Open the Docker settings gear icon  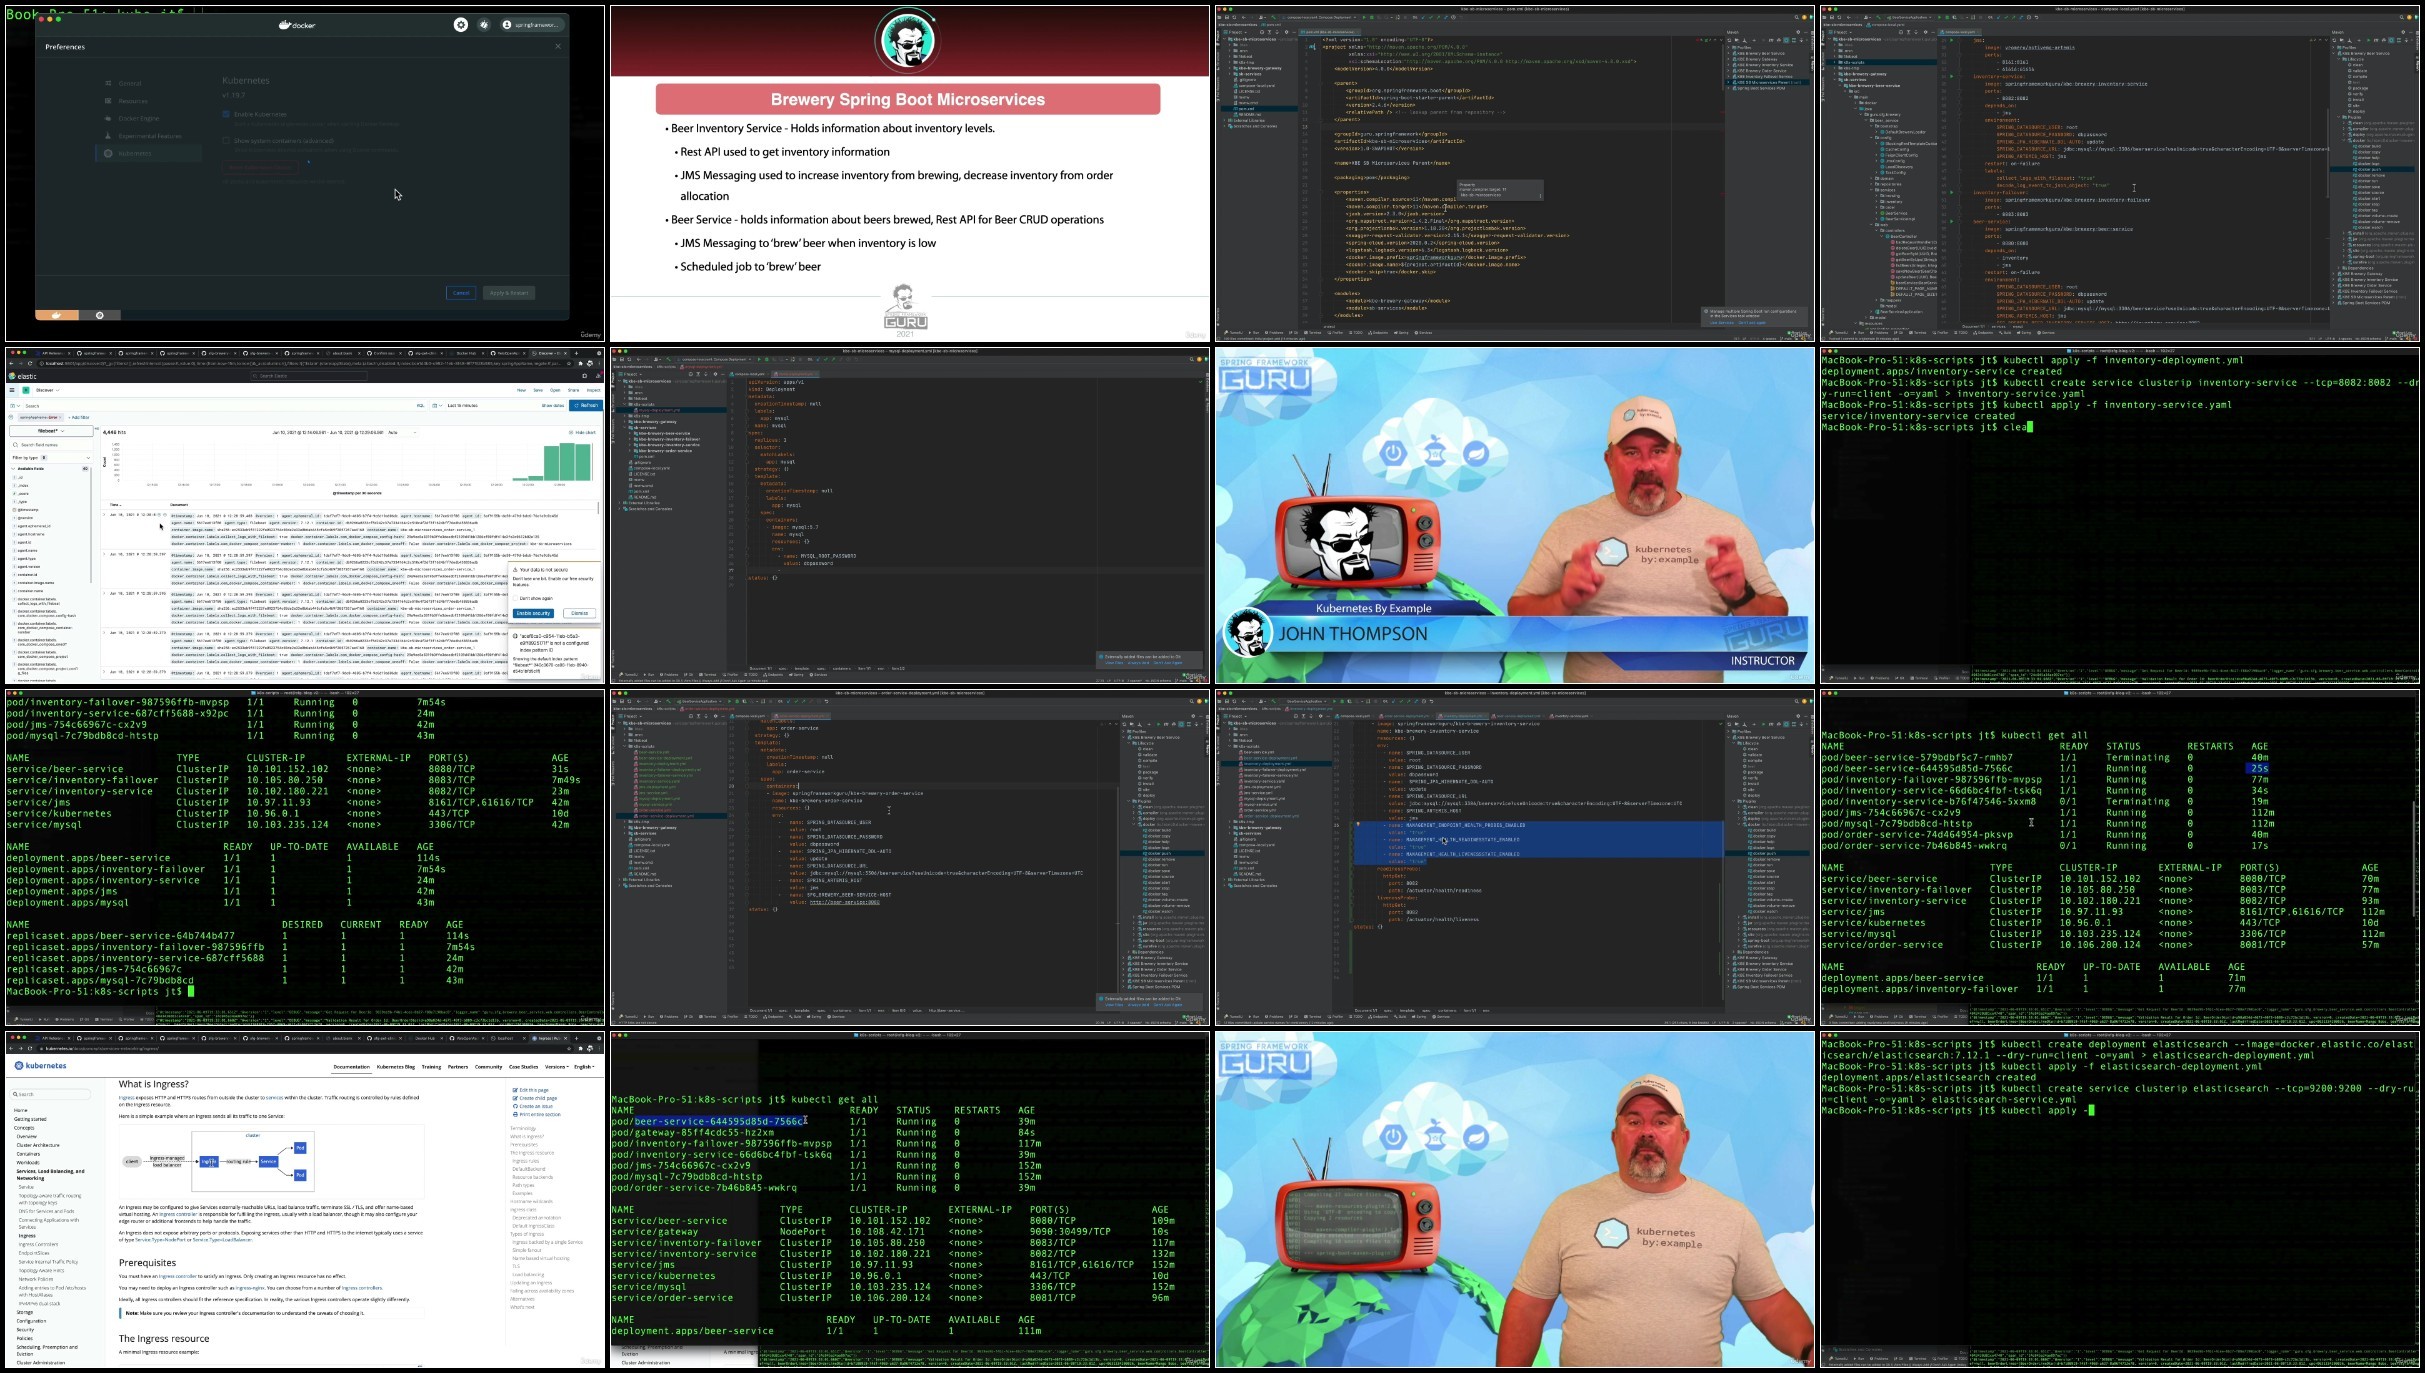pyautogui.click(x=461, y=25)
